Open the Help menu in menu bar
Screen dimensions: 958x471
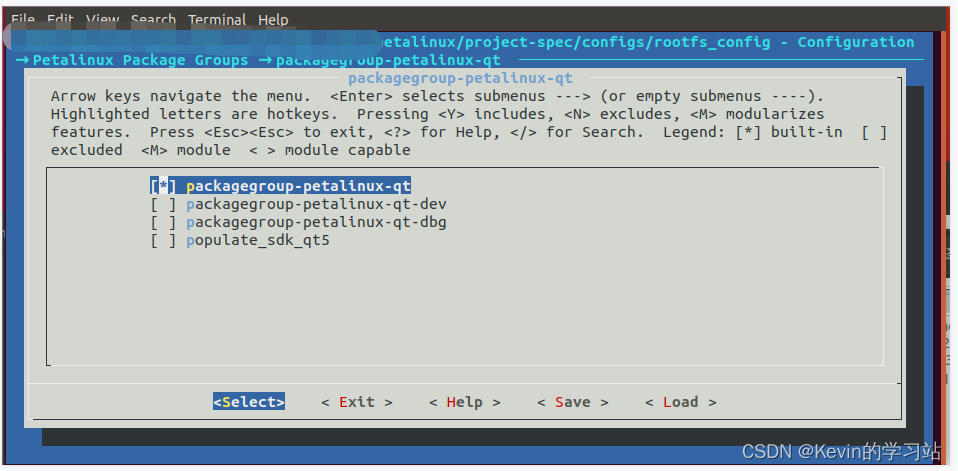[273, 20]
